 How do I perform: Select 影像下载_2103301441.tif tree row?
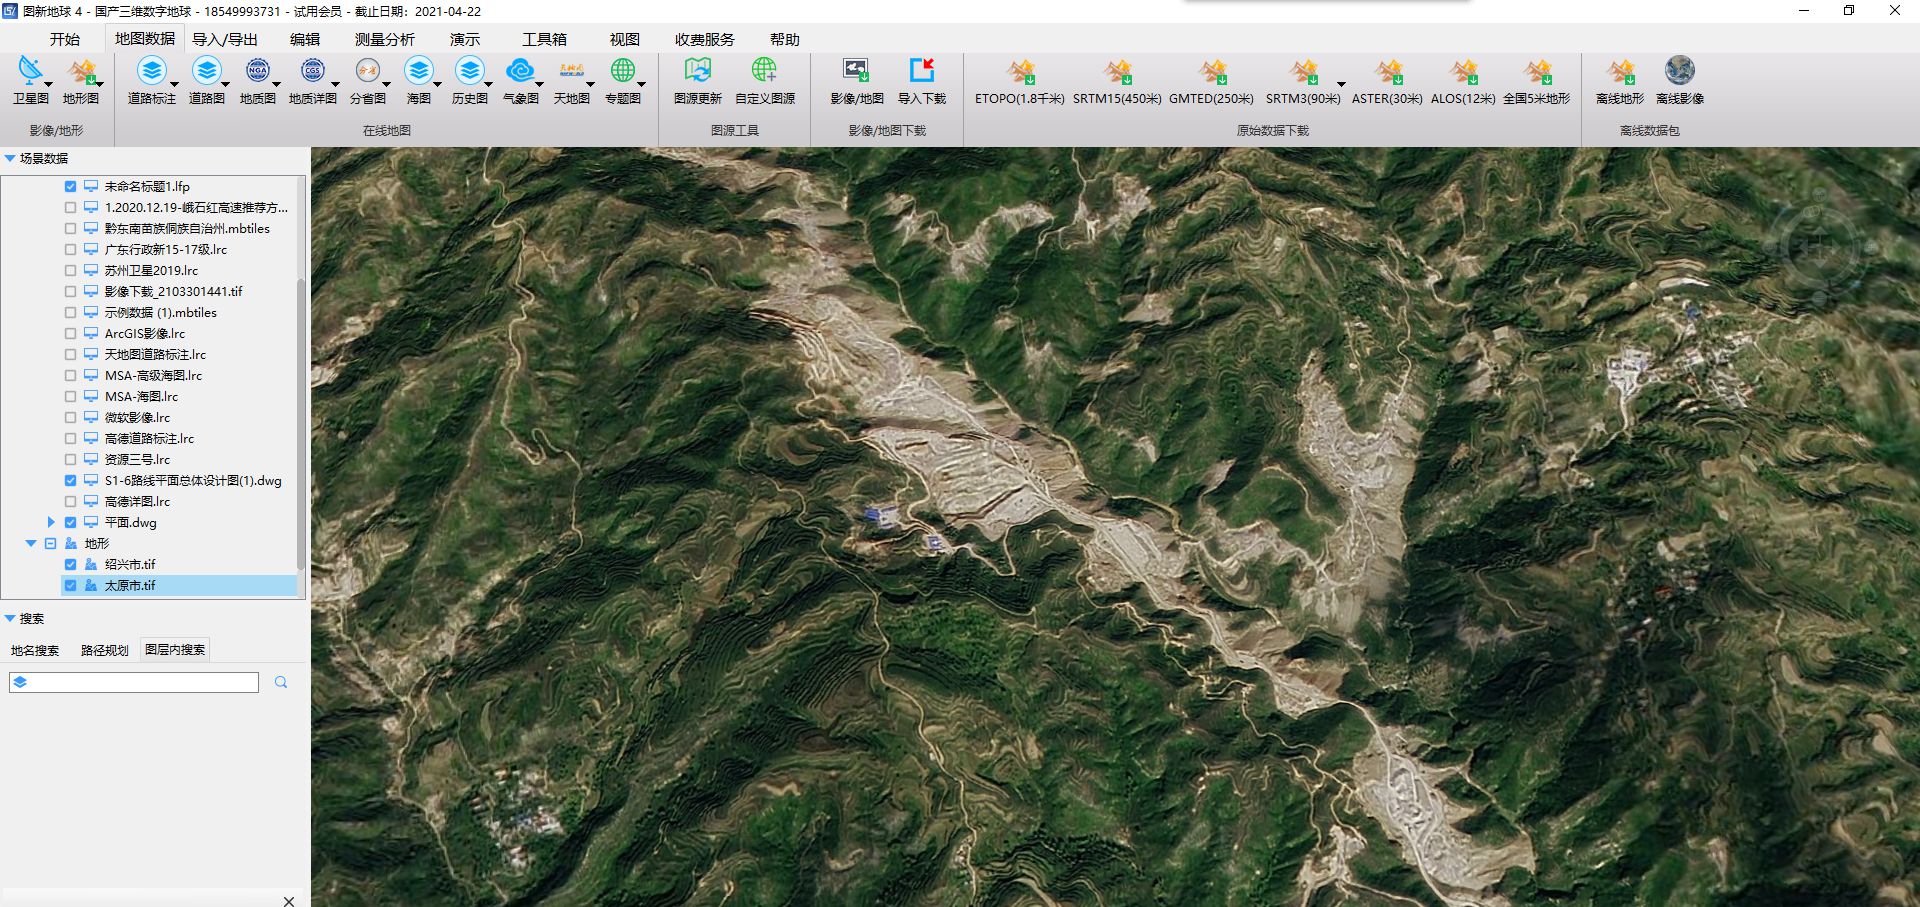pos(173,291)
